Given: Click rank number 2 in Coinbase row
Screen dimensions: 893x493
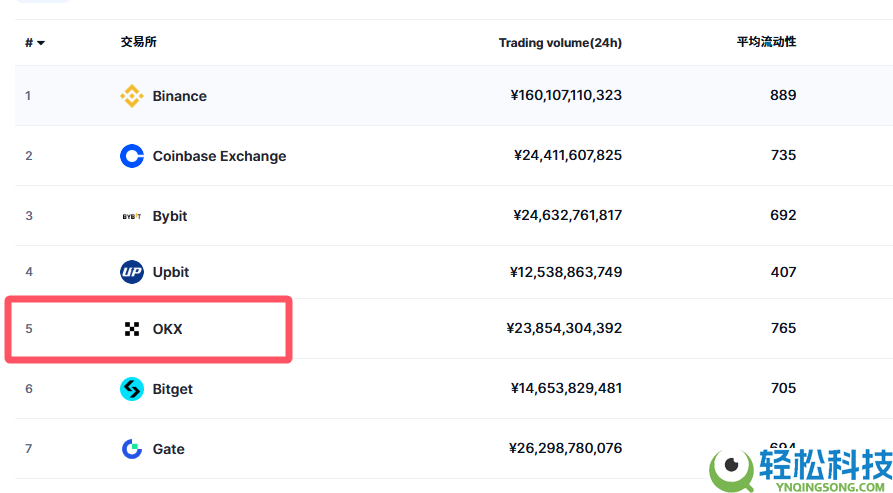Looking at the screenshot, I should [28, 156].
